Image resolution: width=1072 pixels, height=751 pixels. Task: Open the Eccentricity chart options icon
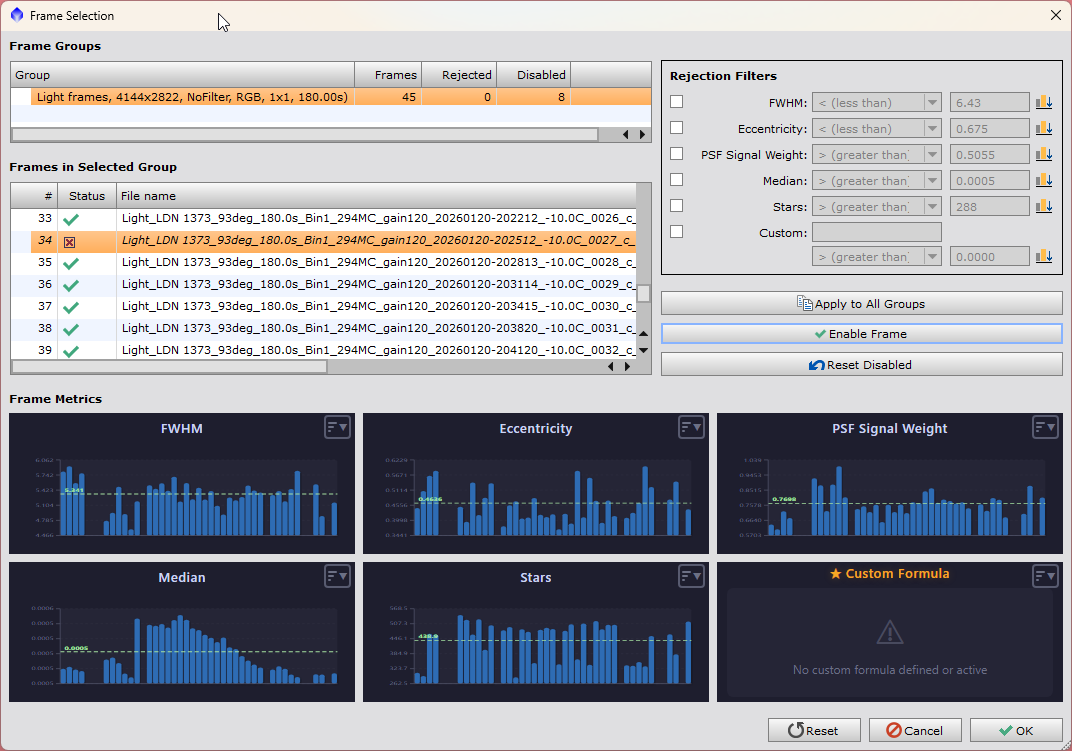(x=691, y=428)
